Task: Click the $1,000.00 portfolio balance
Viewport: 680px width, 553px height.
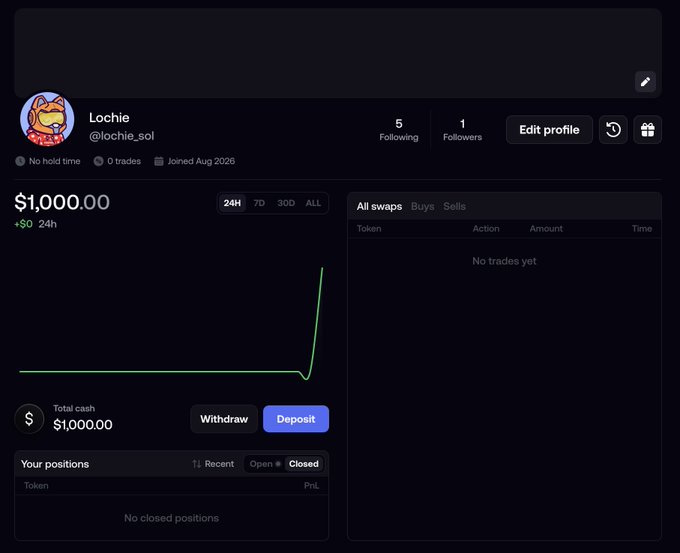Action: pos(62,202)
